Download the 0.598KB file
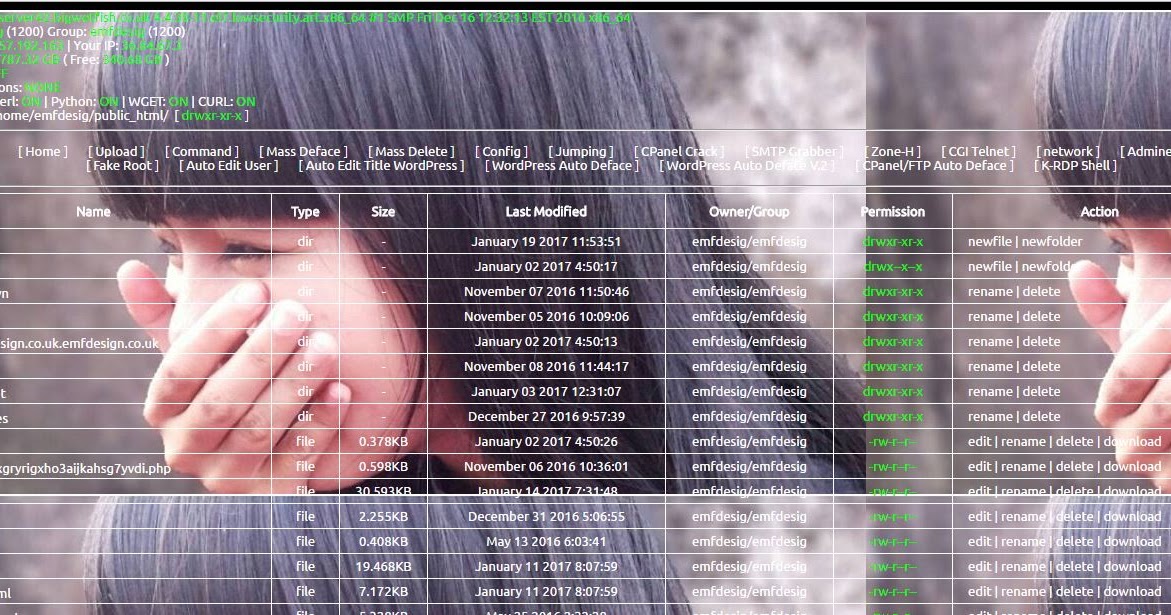This screenshot has height=615, width=1171. (1132, 466)
